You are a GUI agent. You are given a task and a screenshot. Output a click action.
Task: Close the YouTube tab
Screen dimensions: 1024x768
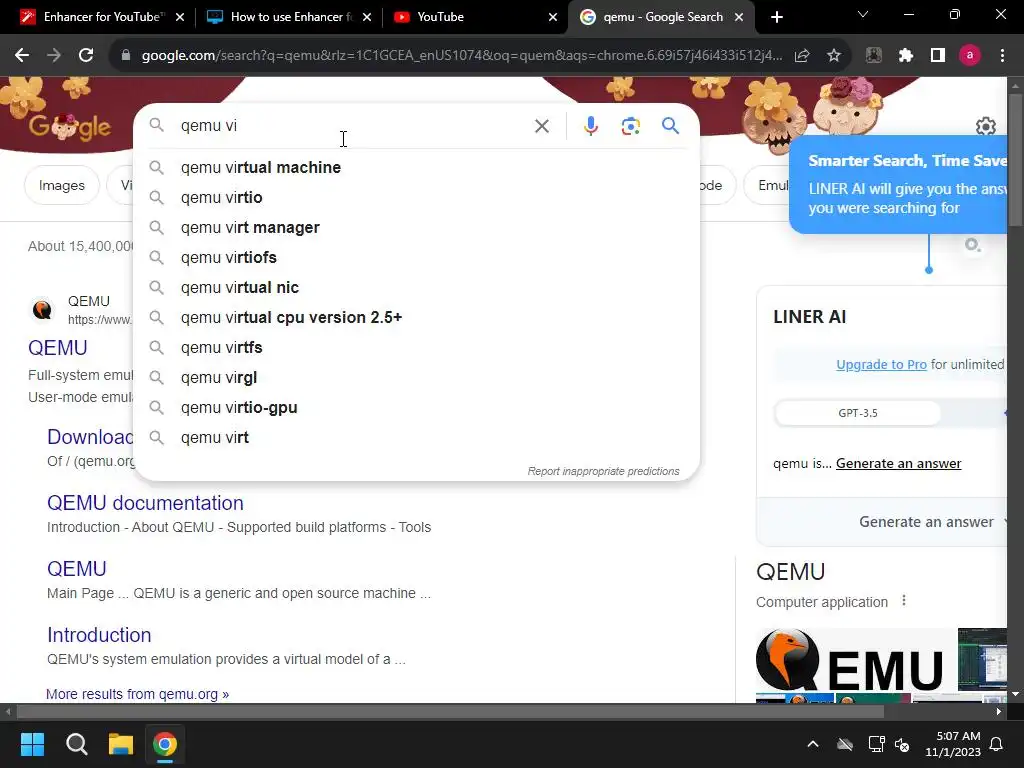click(x=552, y=17)
